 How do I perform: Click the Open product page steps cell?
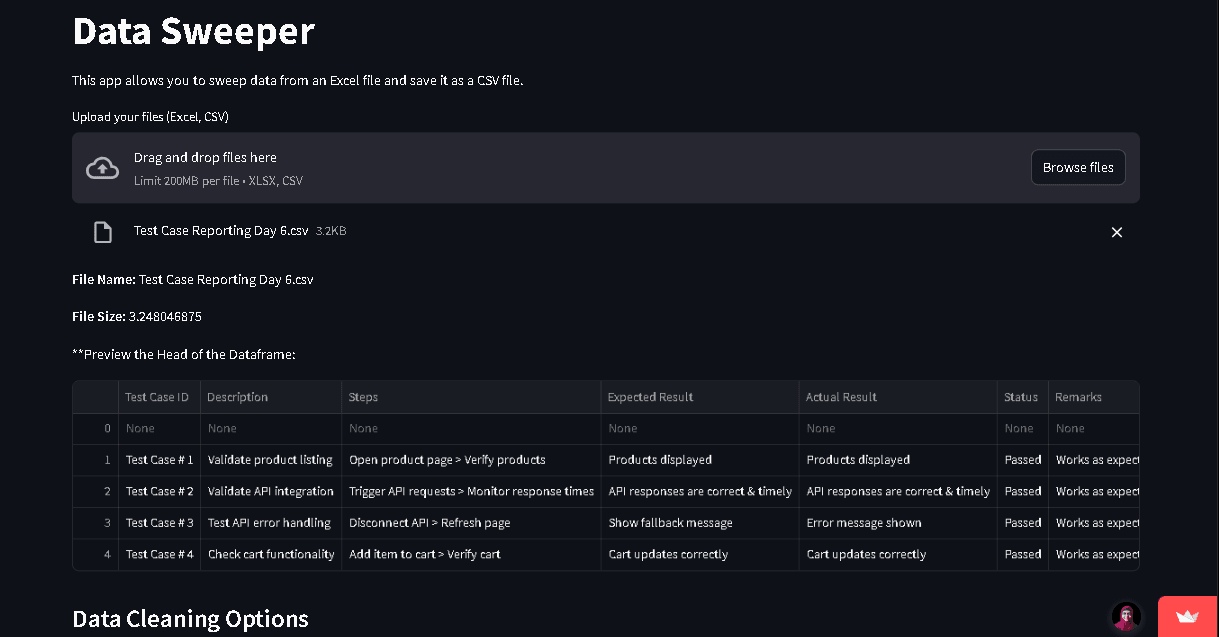click(471, 460)
